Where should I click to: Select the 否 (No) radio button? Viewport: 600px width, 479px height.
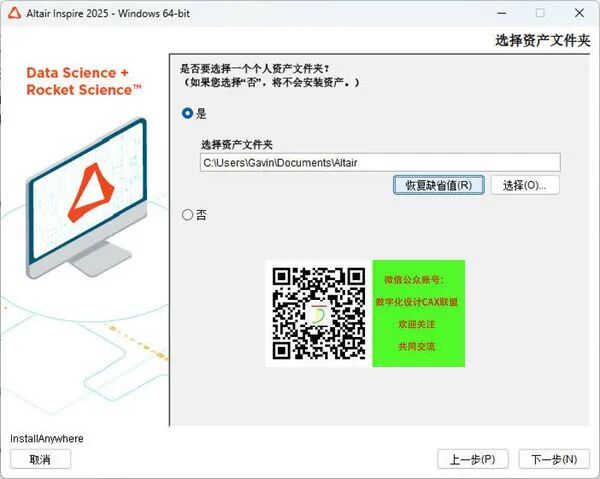(187, 215)
